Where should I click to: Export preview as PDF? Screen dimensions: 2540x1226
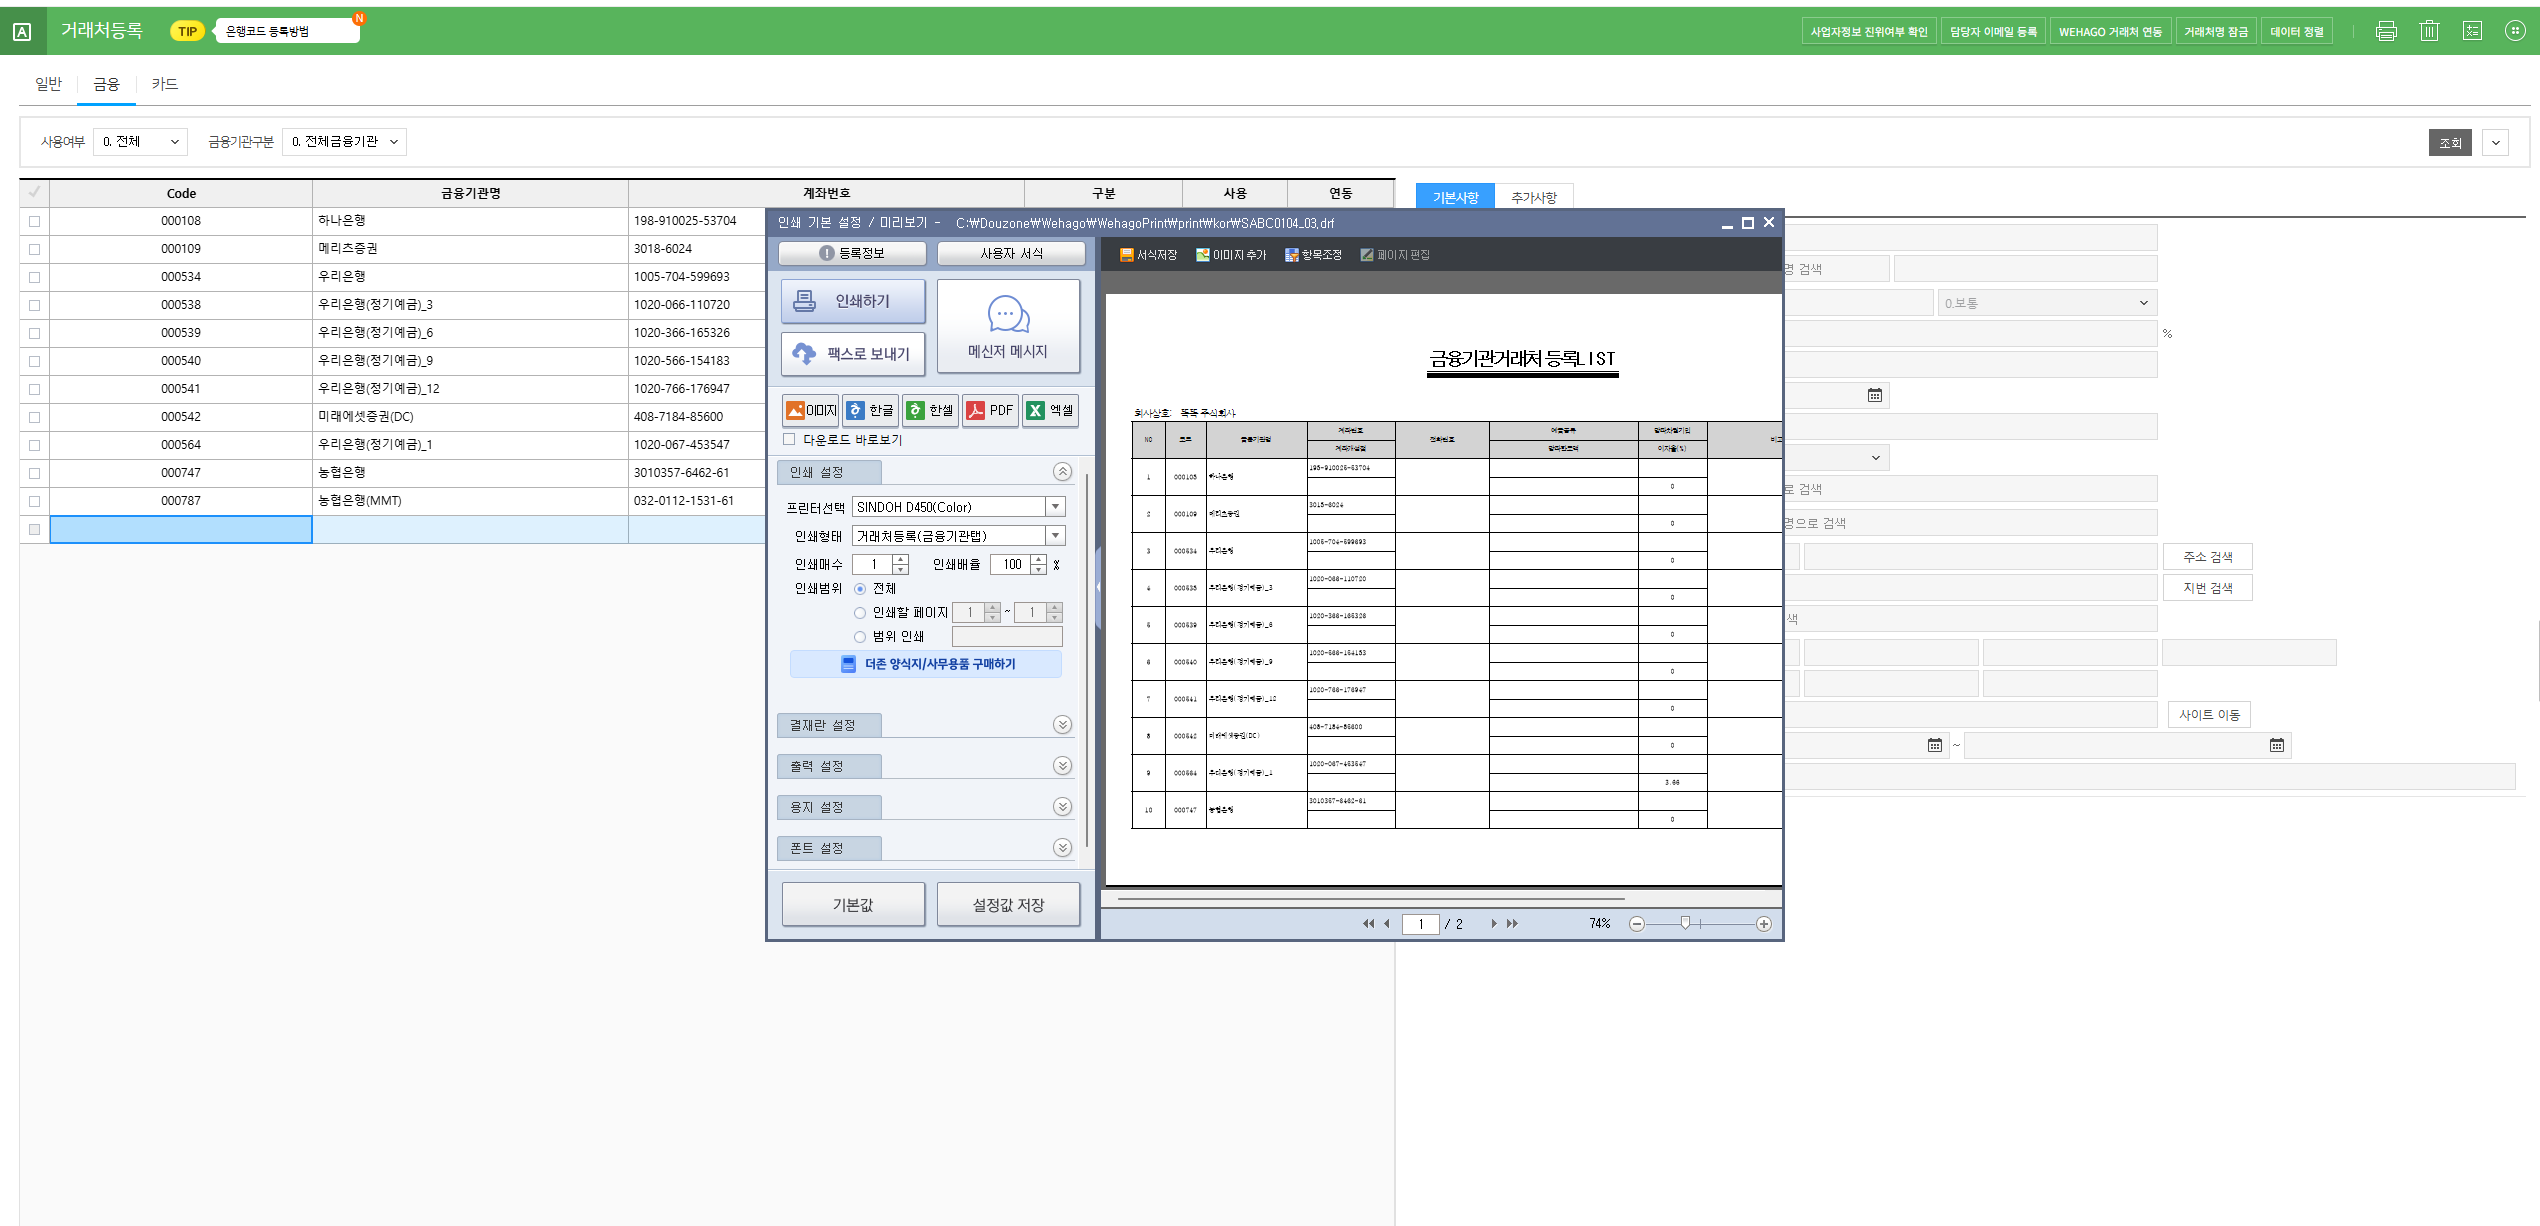[990, 410]
